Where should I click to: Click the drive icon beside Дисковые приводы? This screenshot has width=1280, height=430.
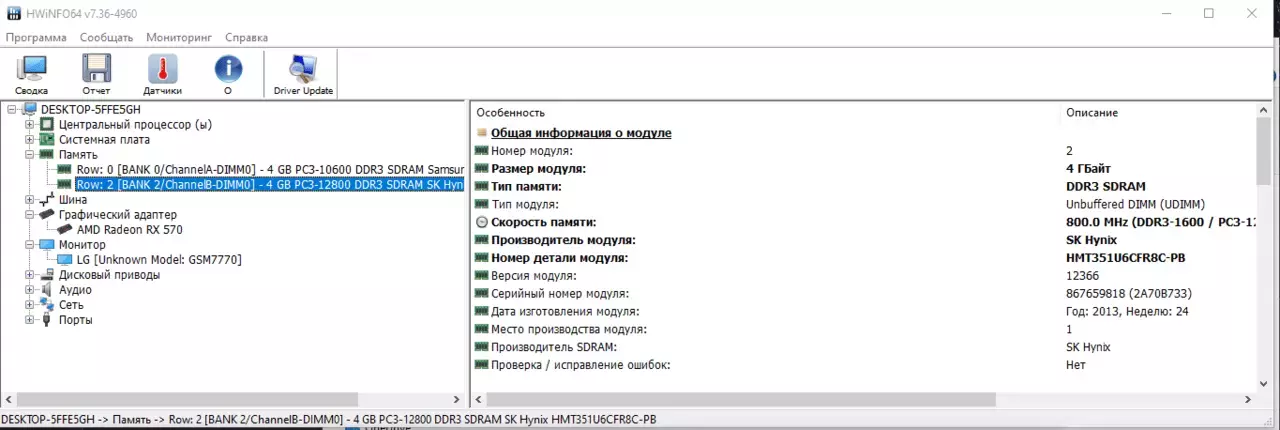tap(47, 274)
